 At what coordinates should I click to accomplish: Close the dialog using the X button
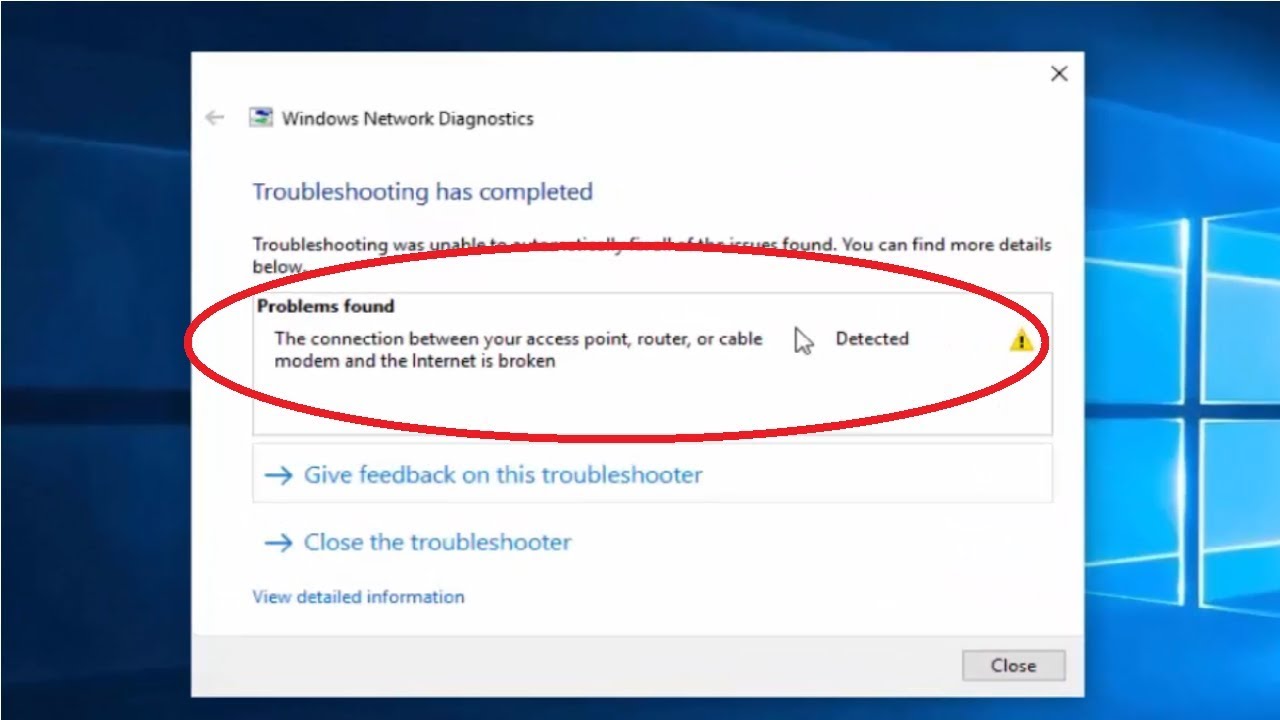(1059, 73)
